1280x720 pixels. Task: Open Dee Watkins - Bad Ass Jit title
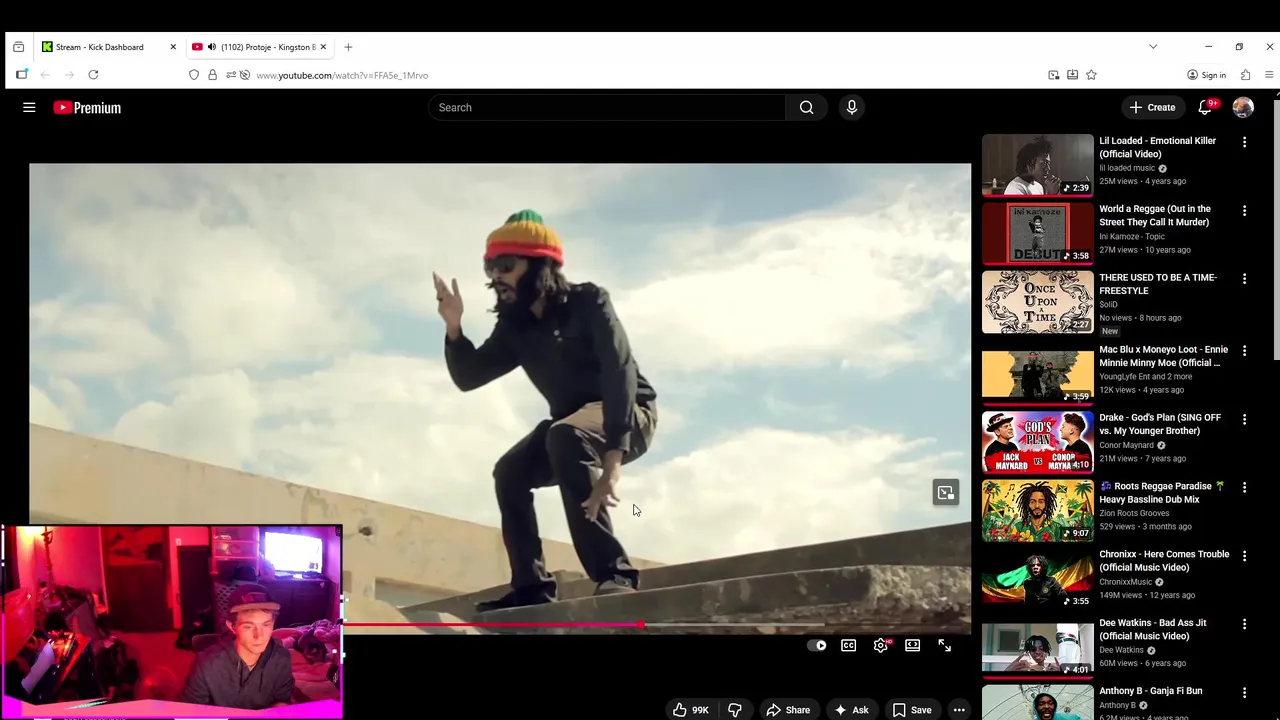click(x=1153, y=629)
